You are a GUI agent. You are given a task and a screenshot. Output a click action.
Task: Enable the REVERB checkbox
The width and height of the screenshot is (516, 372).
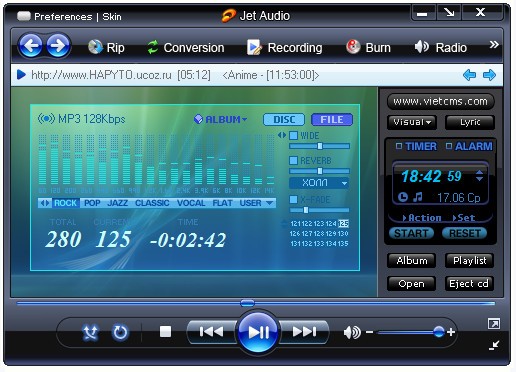click(x=293, y=160)
